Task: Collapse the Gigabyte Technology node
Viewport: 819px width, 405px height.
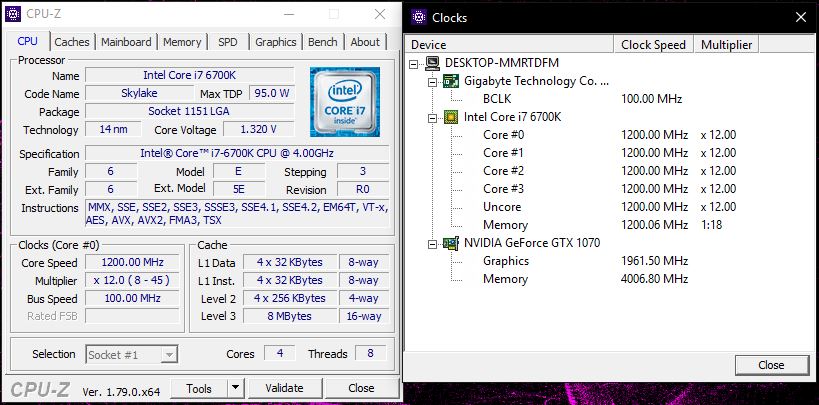Action: [x=432, y=82]
